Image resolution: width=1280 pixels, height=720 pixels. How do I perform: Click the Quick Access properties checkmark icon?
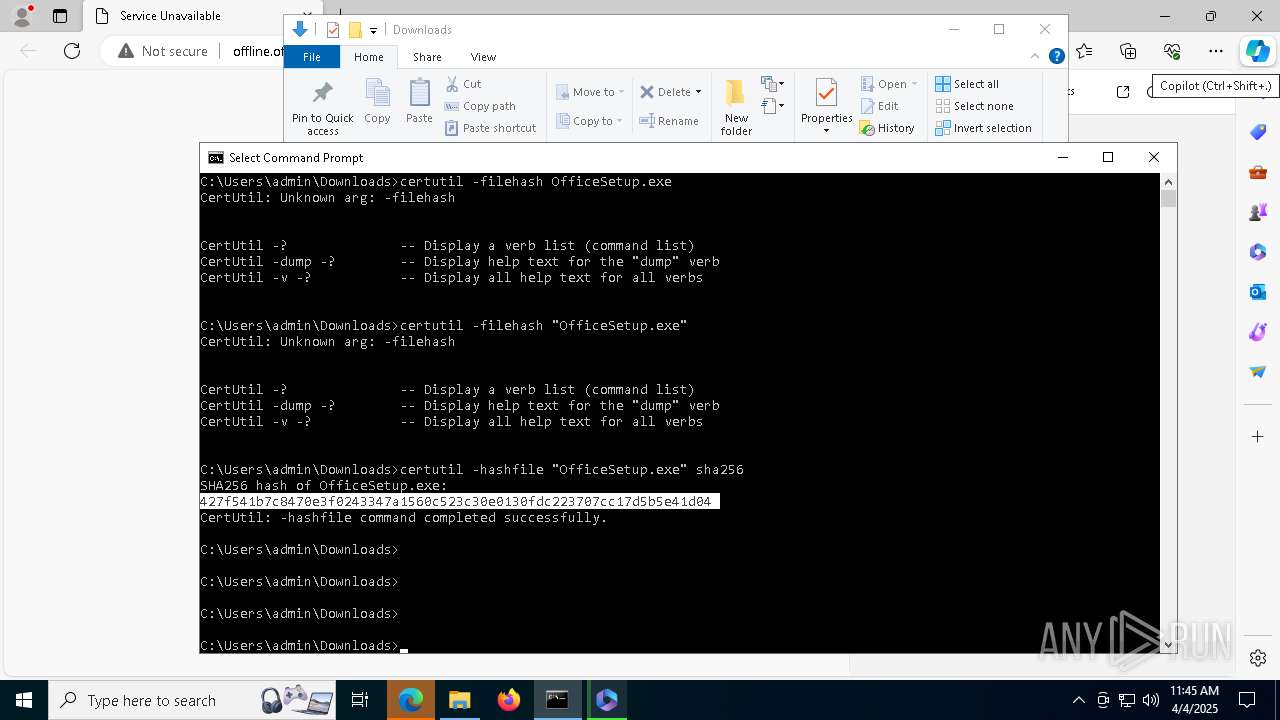[333, 30]
